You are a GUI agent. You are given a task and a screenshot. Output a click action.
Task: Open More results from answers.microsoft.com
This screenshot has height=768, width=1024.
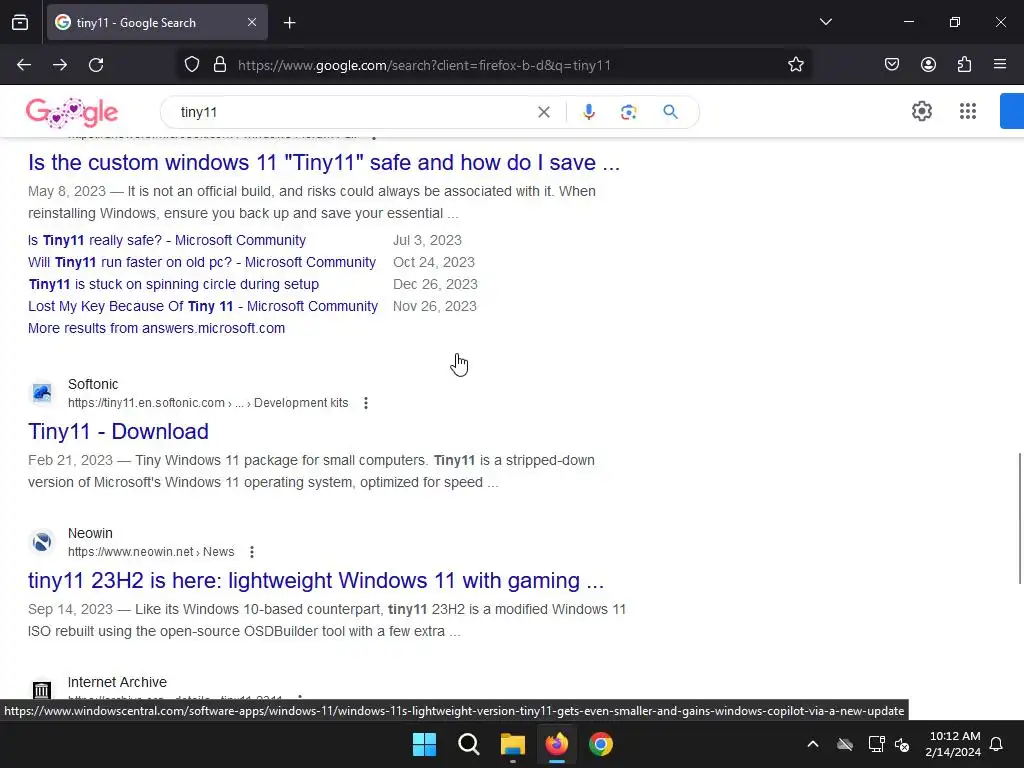[157, 328]
